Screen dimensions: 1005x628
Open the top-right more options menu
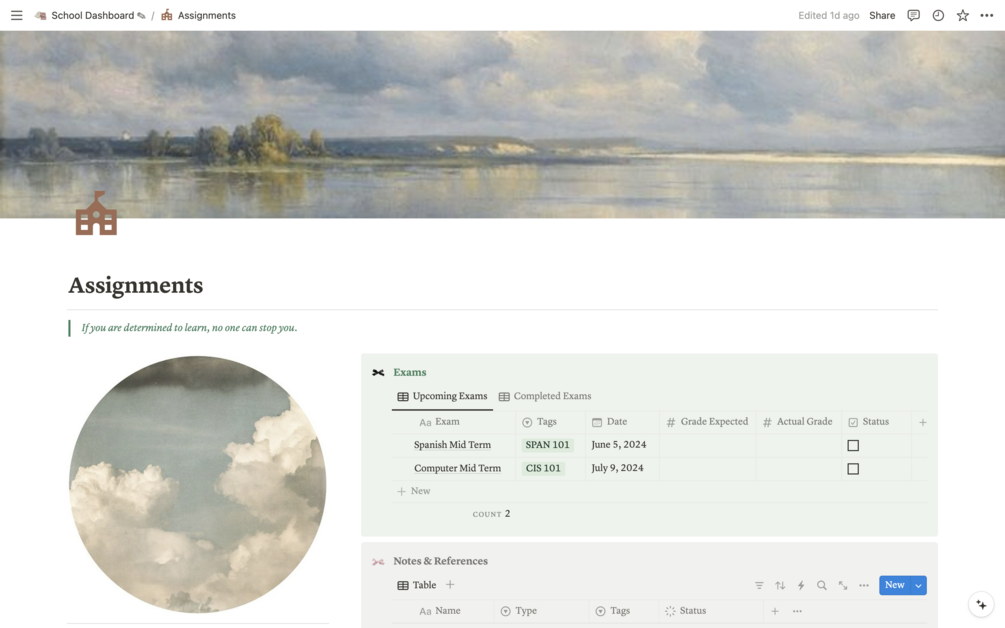tap(987, 15)
